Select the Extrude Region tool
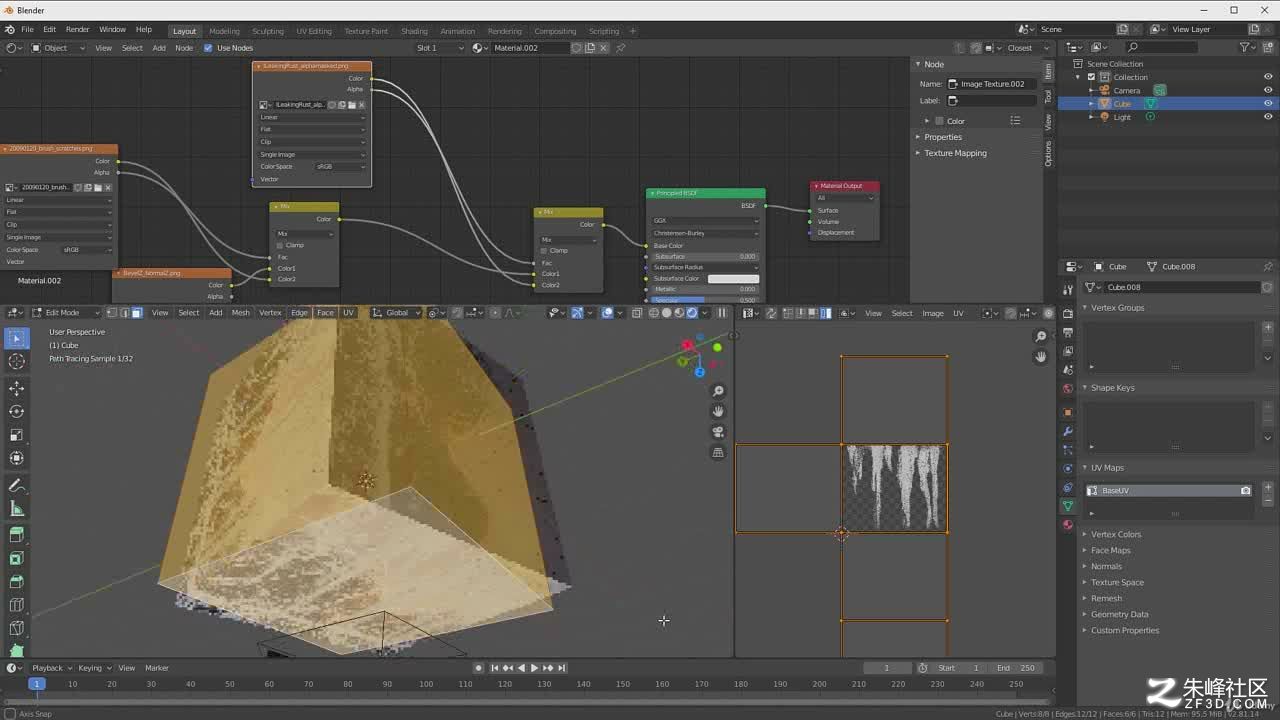This screenshot has height=720, width=1280. point(16,535)
